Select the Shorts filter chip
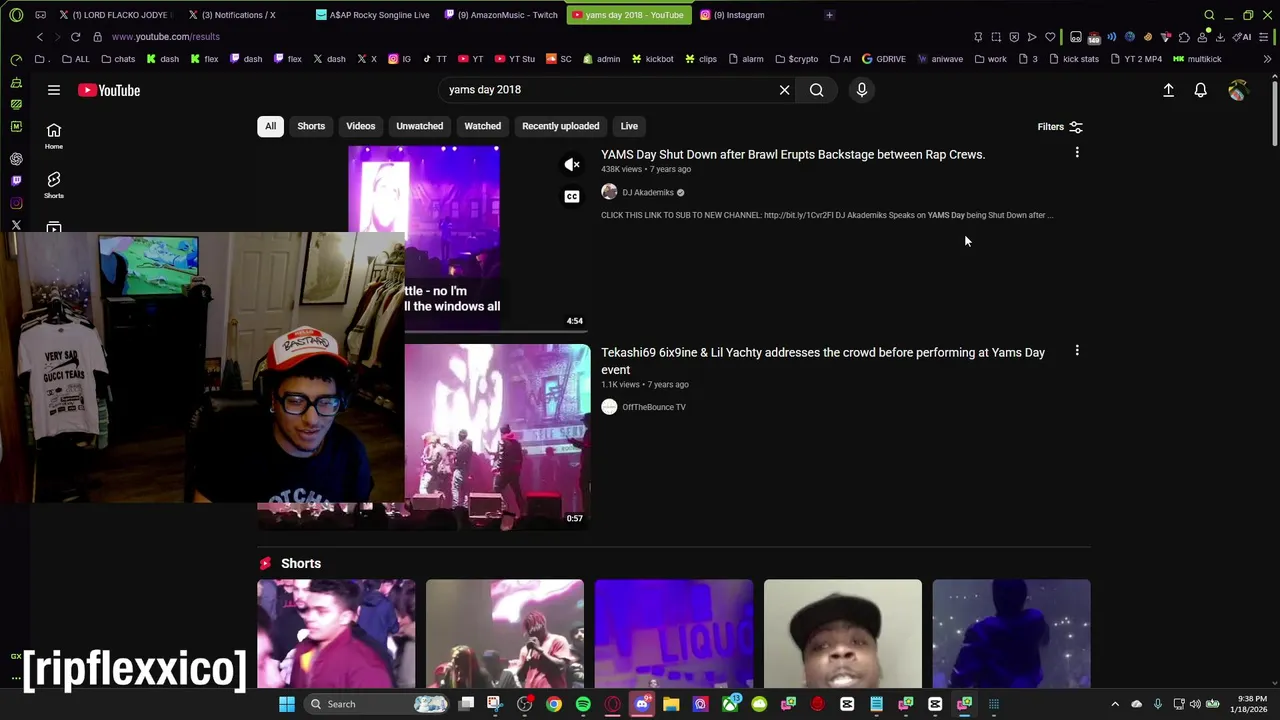1280x720 pixels. click(x=311, y=126)
